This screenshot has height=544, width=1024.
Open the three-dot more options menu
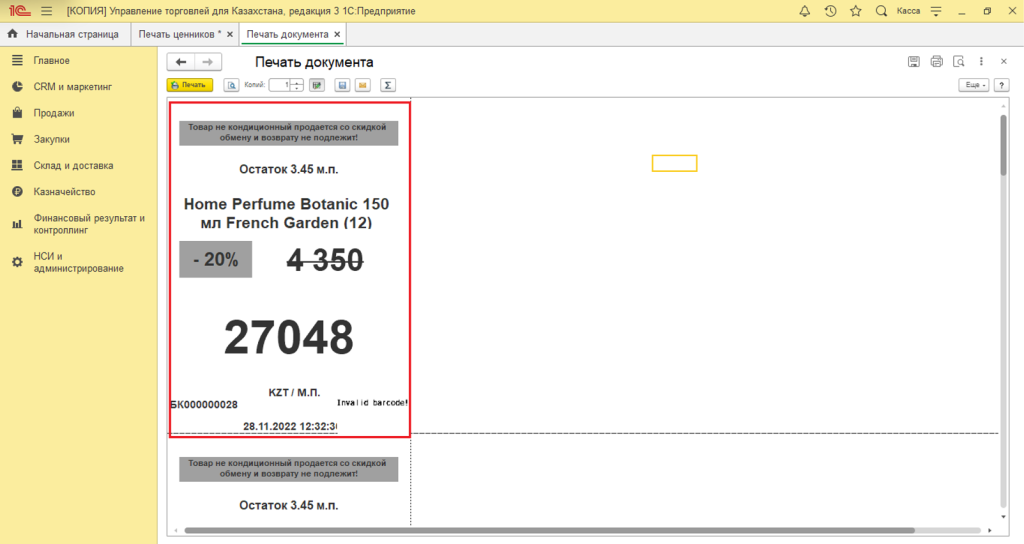click(981, 61)
